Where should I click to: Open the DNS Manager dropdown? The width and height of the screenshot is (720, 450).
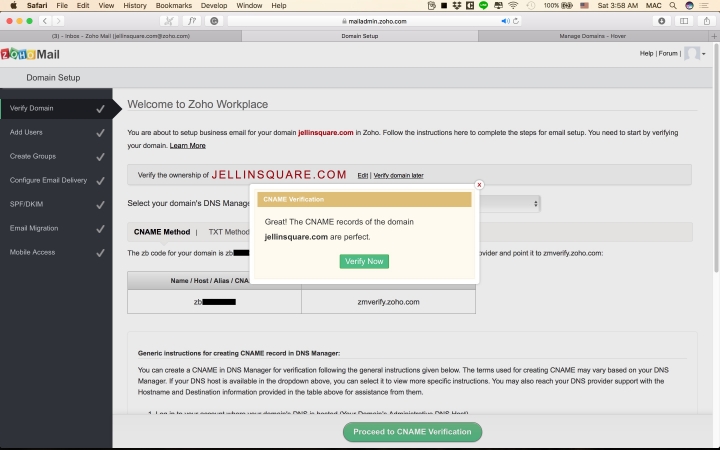coord(510,203)
